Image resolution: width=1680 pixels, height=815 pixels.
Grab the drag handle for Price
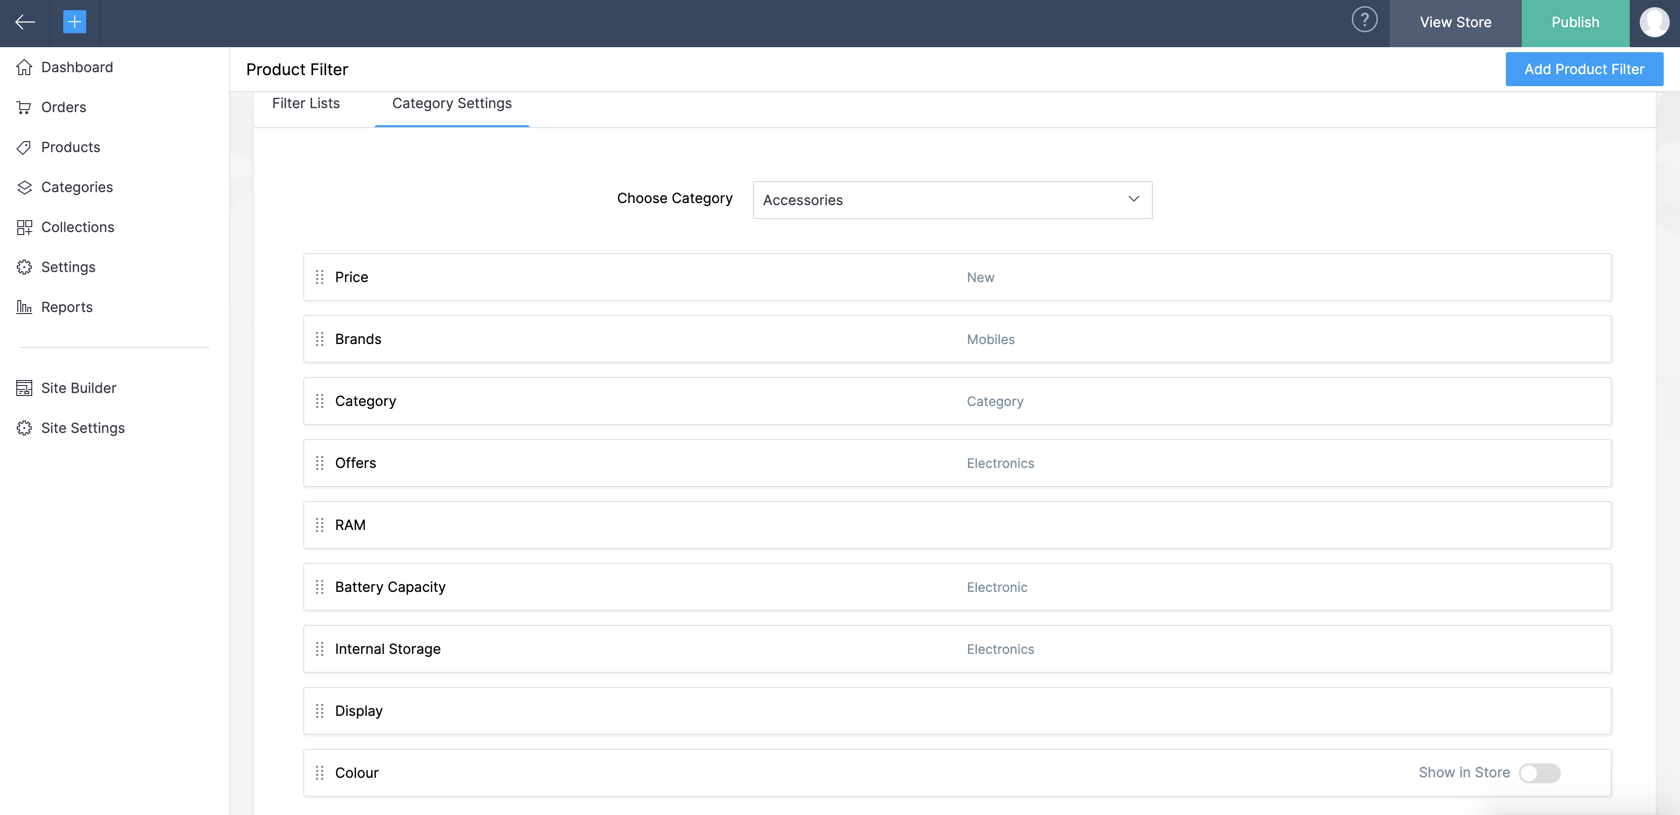coord(320,277)
